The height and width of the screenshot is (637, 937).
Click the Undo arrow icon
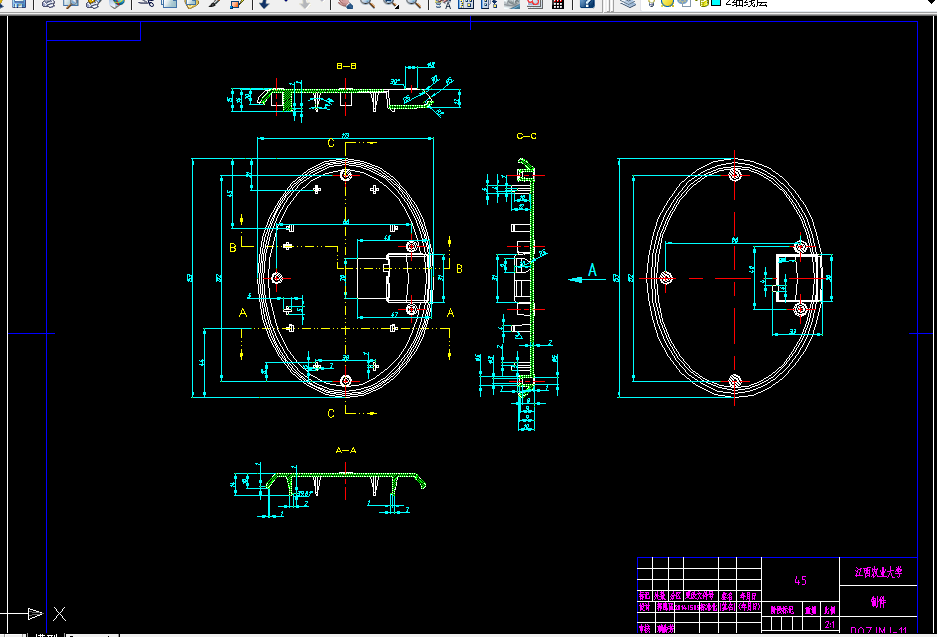(x=264, y=3)
